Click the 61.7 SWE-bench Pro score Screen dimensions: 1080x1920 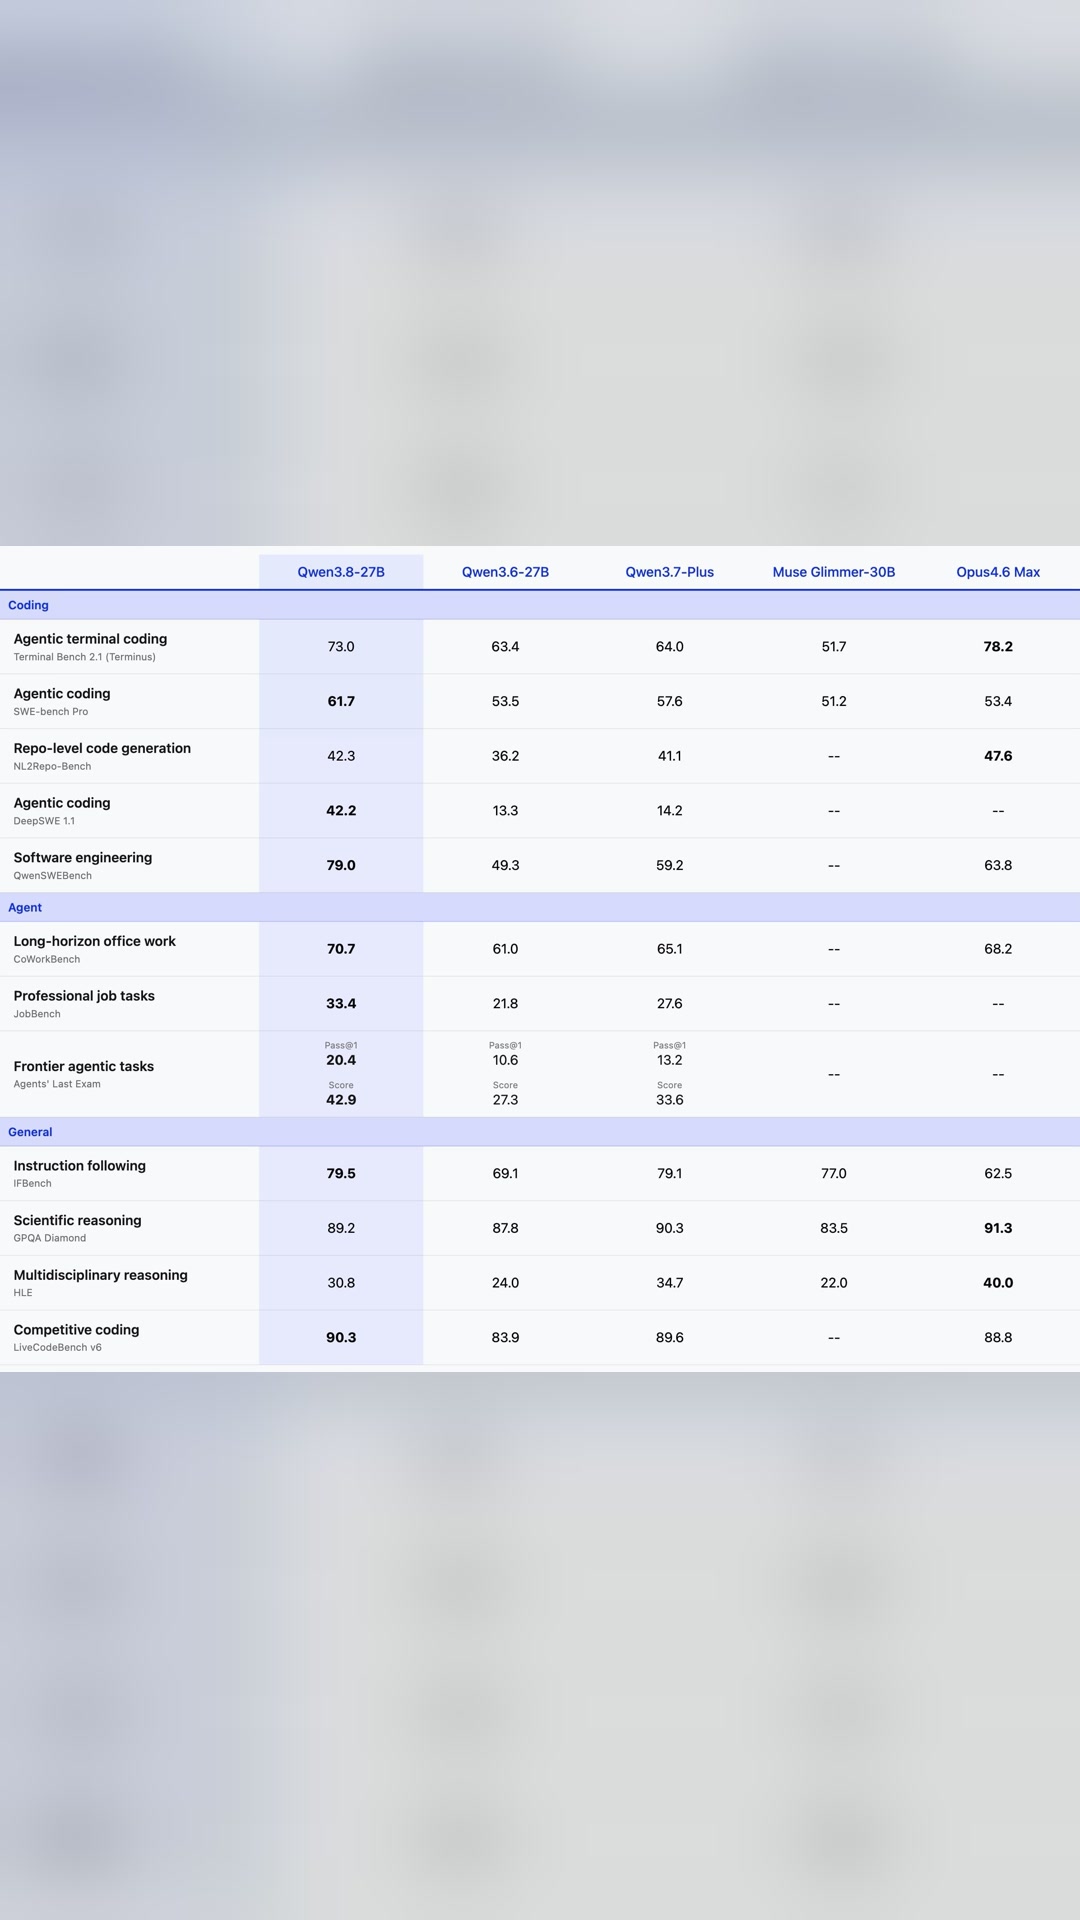[x=341, y=702]
